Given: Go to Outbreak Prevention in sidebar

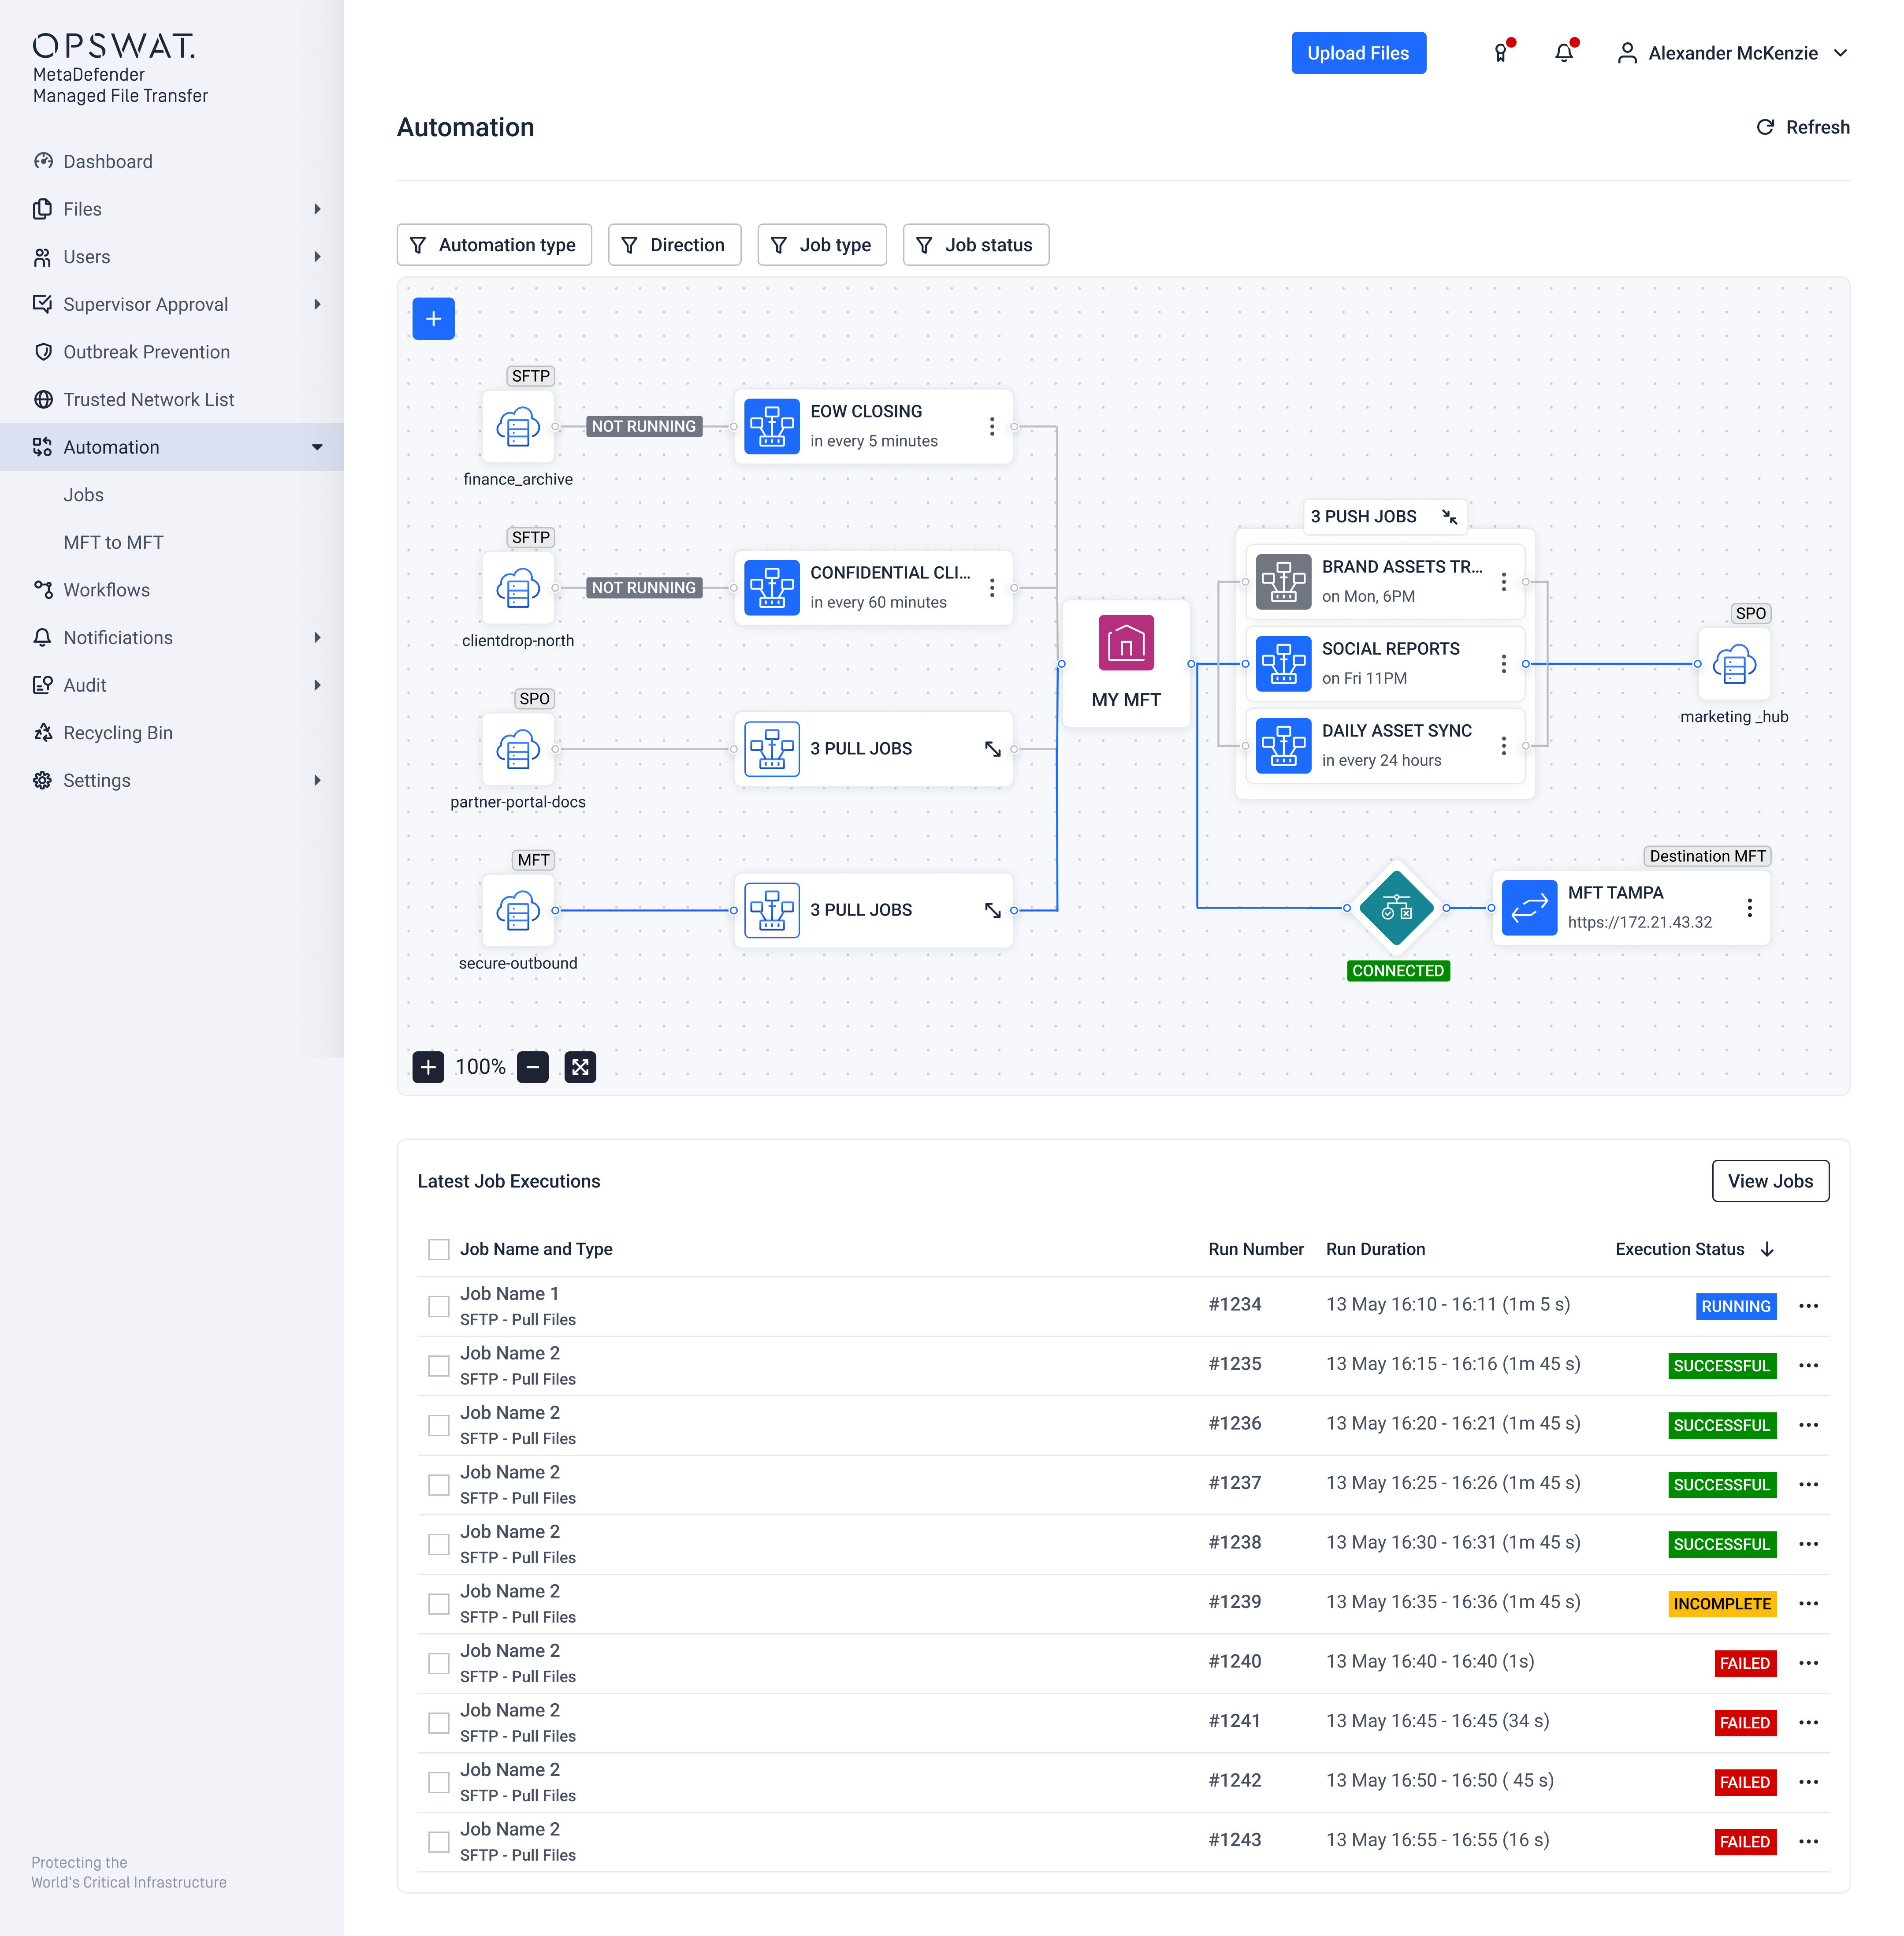Looking at the screenshot, I should [x=146, y=352].
